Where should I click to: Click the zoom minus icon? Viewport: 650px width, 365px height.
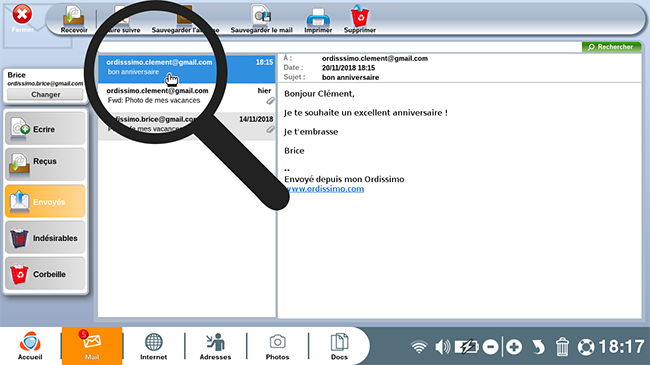coord(490,347)
